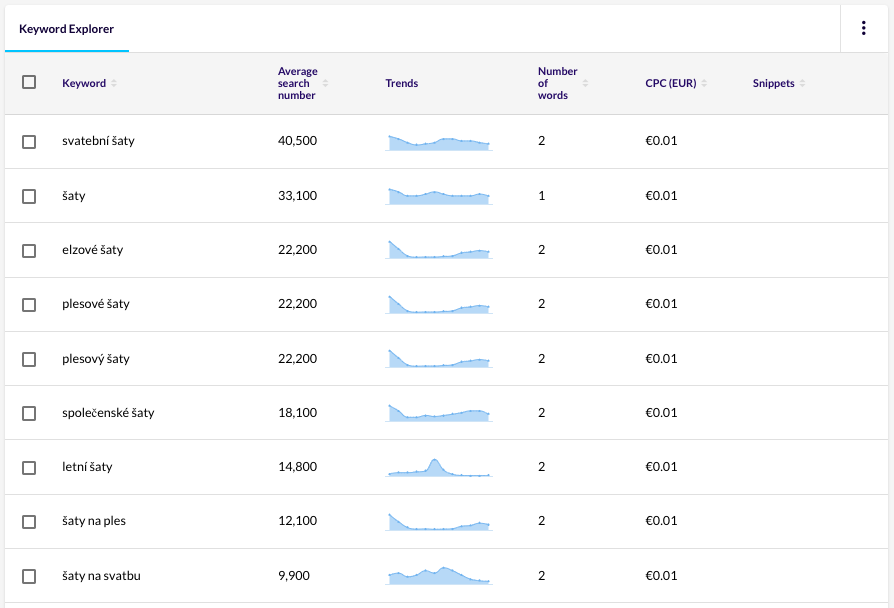View the plesové šaty trend sparkline
Viewport: 894px width, 608px height.
pyautogui.click(x=438, y=305)
